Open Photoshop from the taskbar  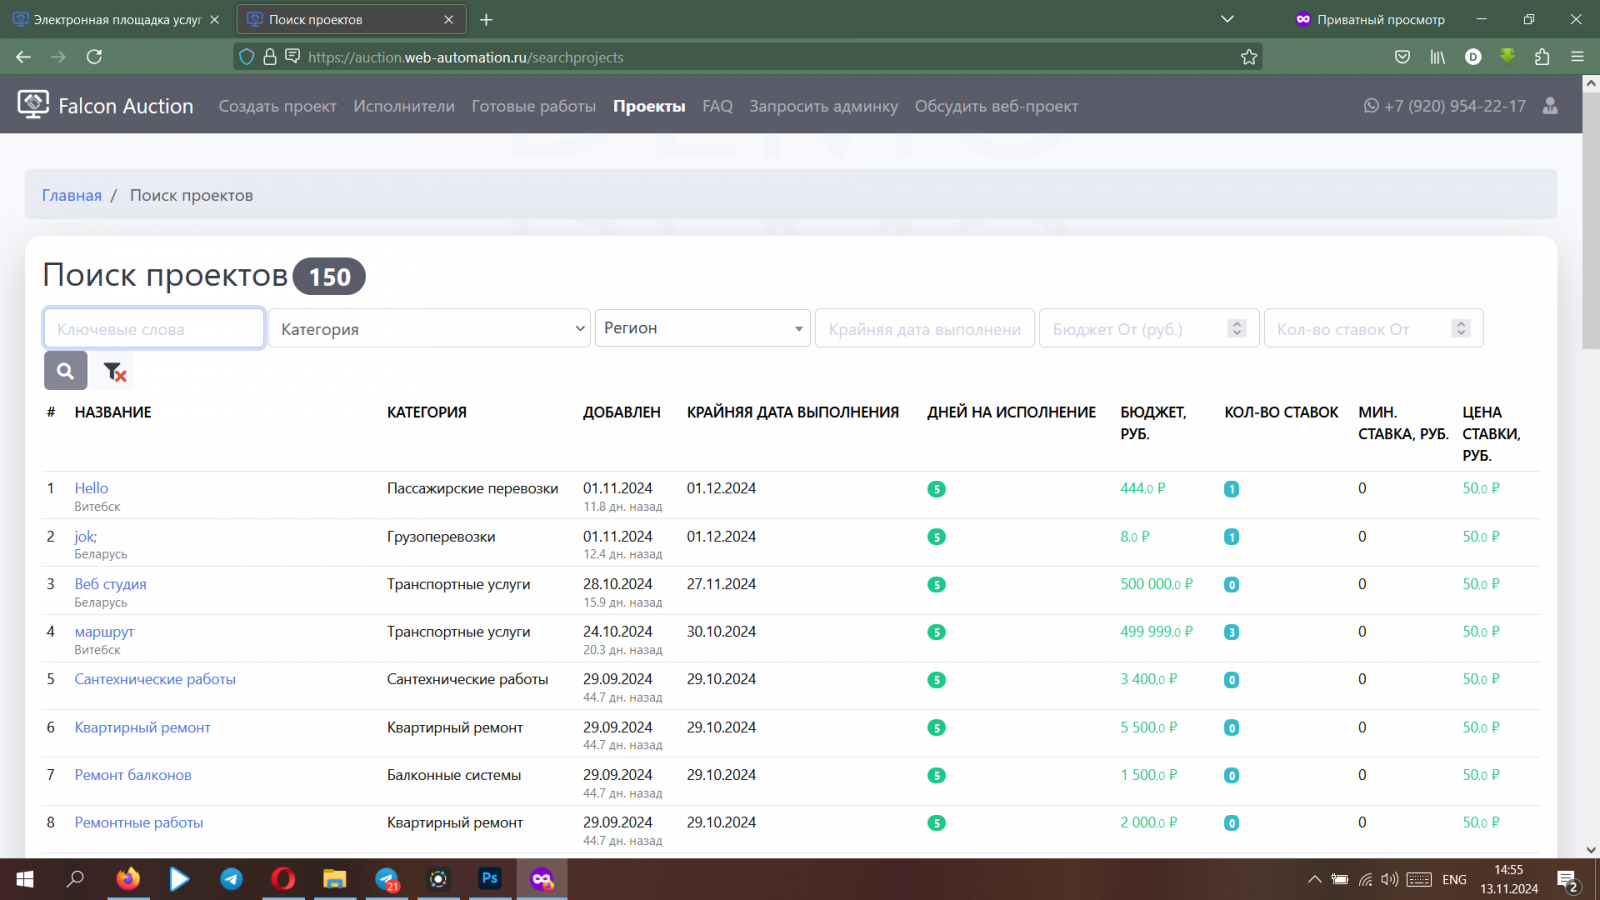pos(489,879)
